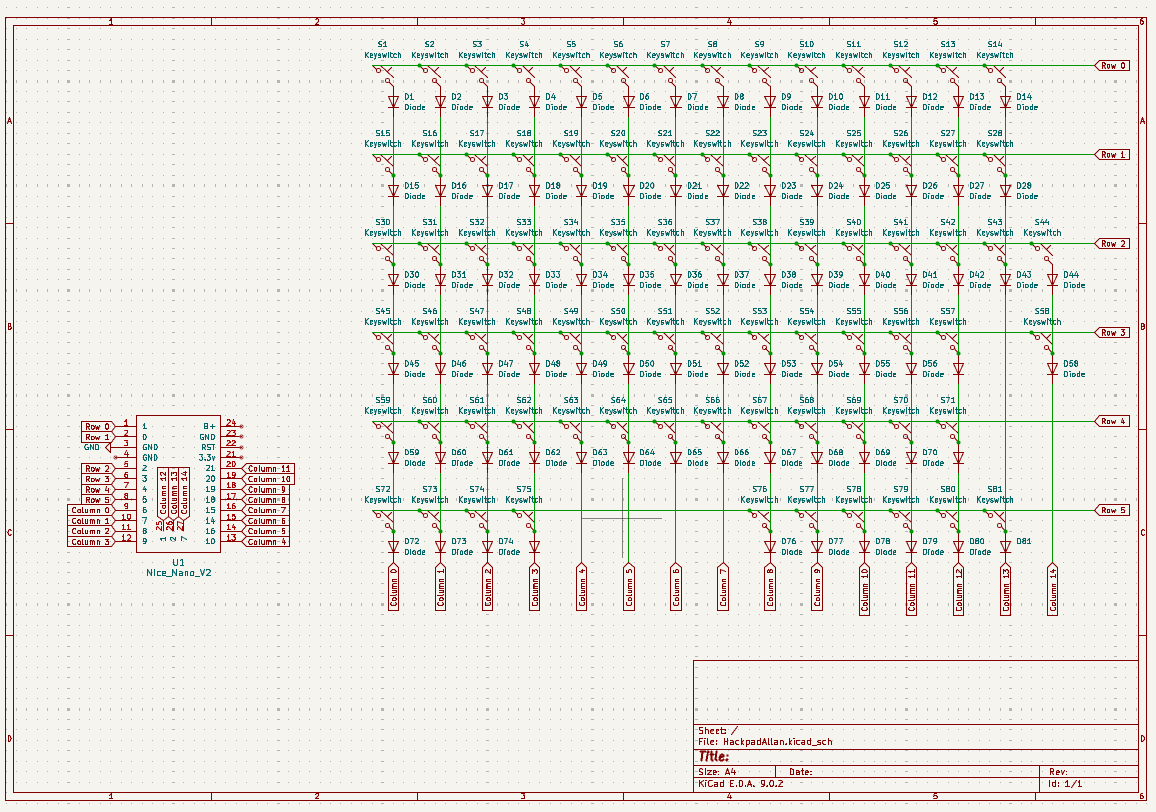Screen dimensions: 1156x812
Task: Click the S81 keyswitch reference label
Action: (995, 489)
